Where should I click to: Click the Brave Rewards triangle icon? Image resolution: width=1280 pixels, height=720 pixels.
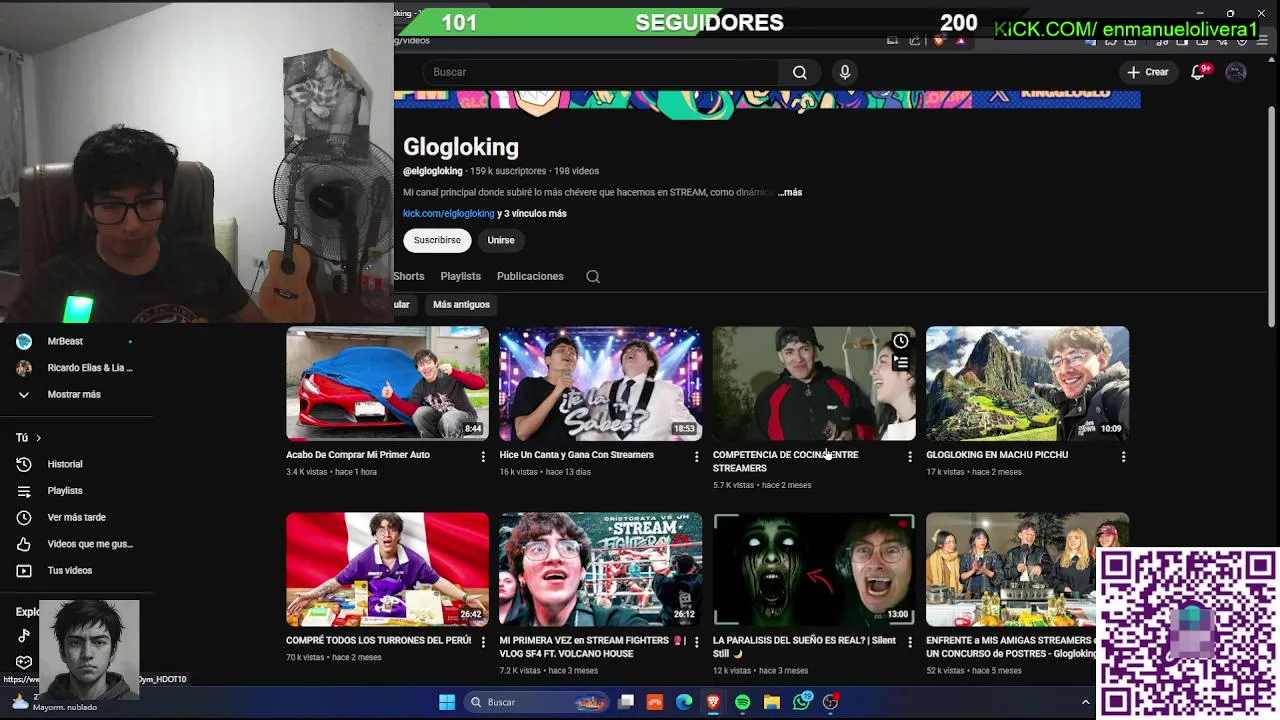[x=961, y=41]
